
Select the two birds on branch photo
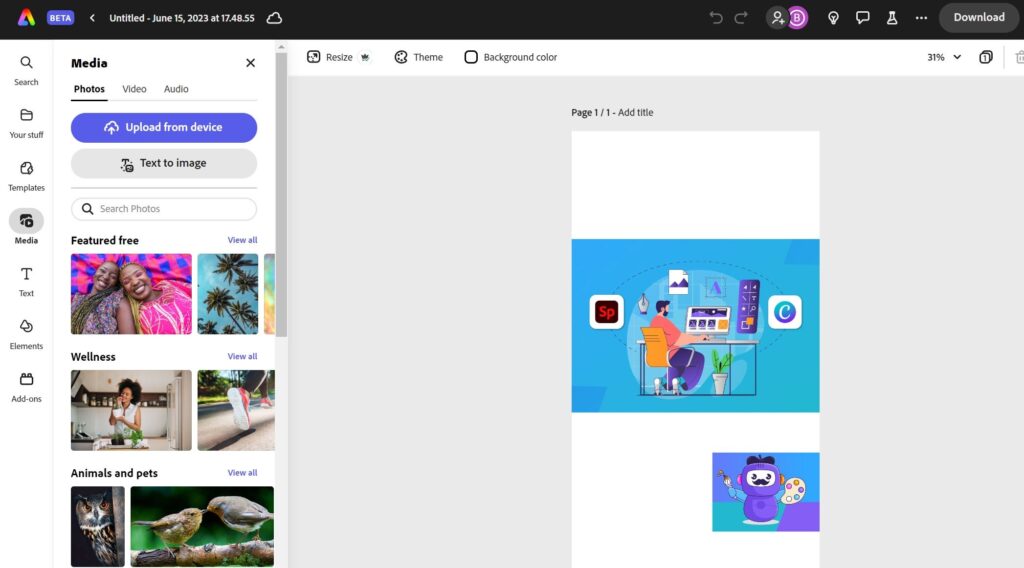(x=202, y=526)
